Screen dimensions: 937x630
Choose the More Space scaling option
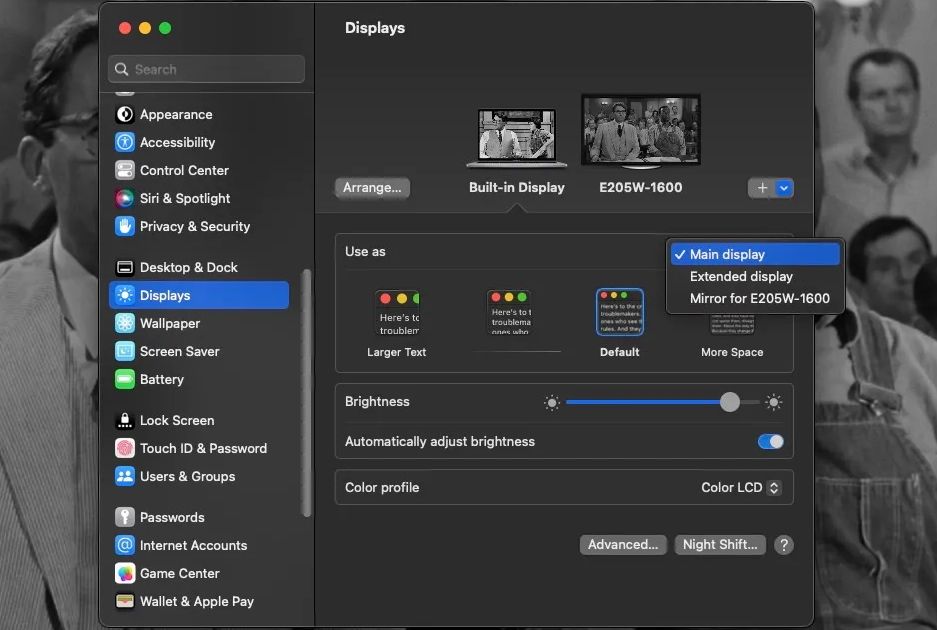pos(731,312)
